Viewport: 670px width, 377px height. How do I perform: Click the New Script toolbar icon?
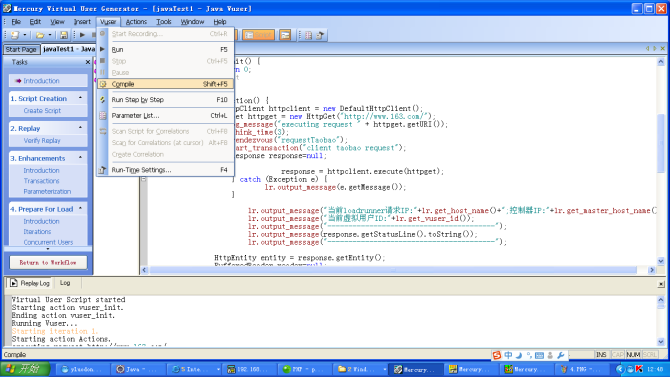[15, 35]
